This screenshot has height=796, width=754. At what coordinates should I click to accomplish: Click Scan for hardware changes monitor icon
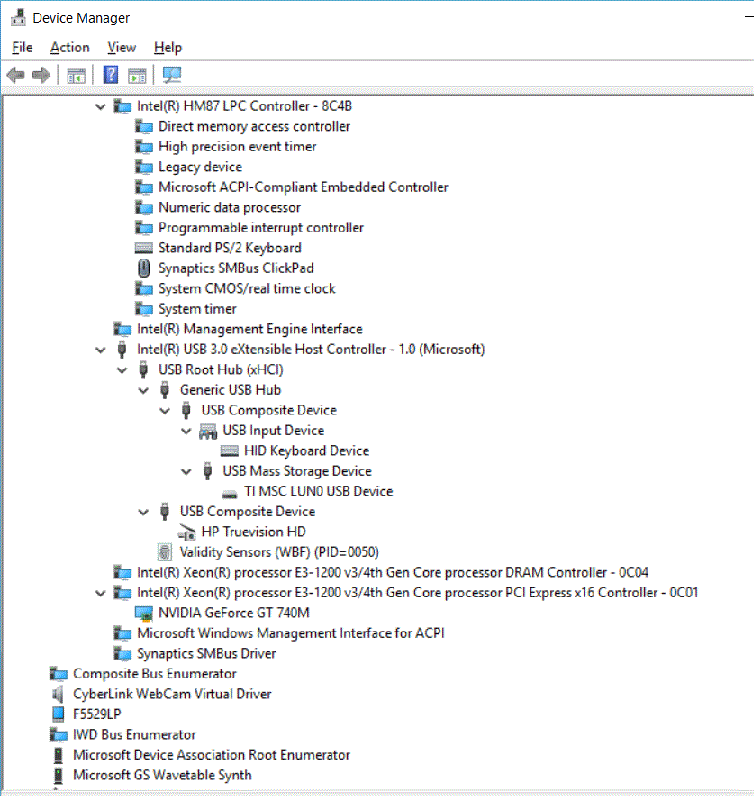coord(172,75)
